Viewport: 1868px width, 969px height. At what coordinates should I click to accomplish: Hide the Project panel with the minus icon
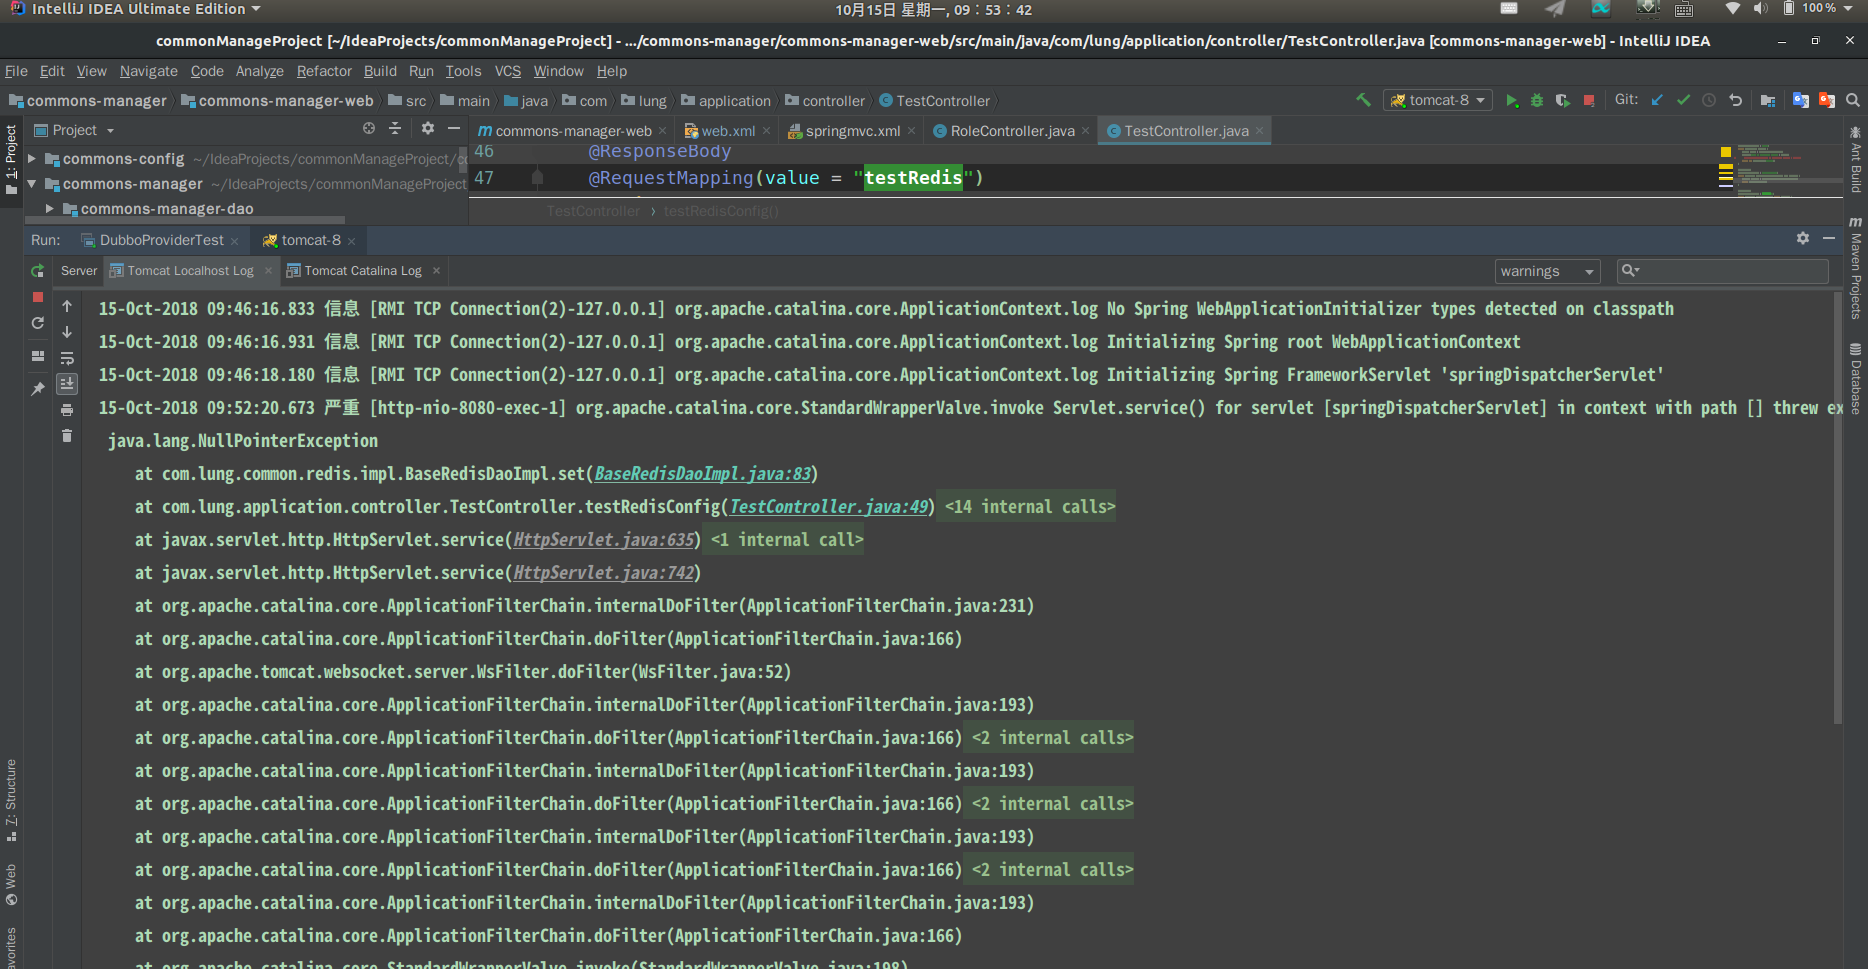(454, 128)
